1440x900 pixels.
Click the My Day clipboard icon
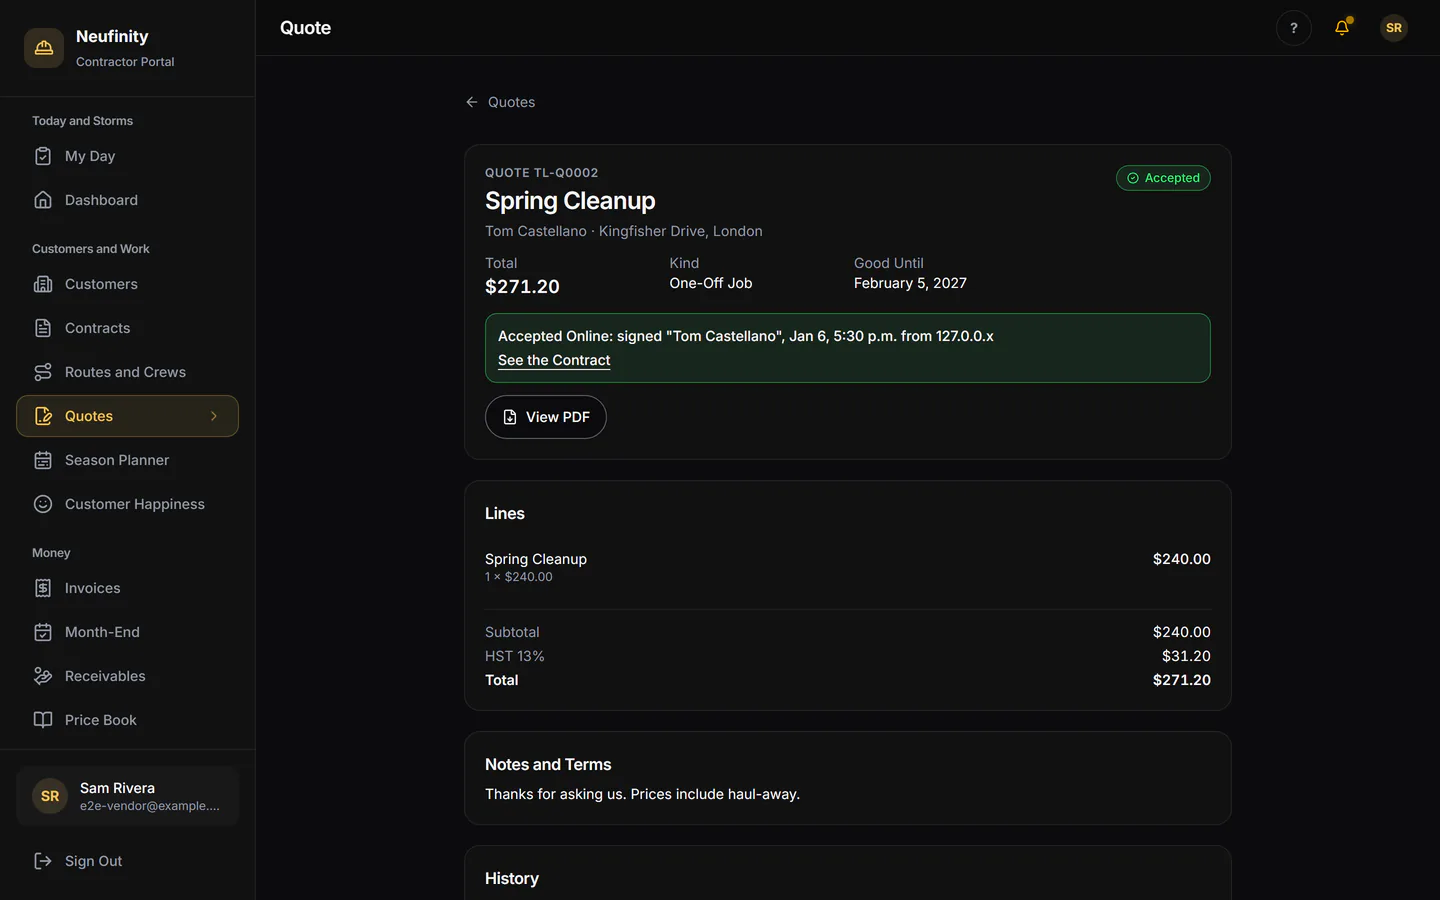point(43,156)
